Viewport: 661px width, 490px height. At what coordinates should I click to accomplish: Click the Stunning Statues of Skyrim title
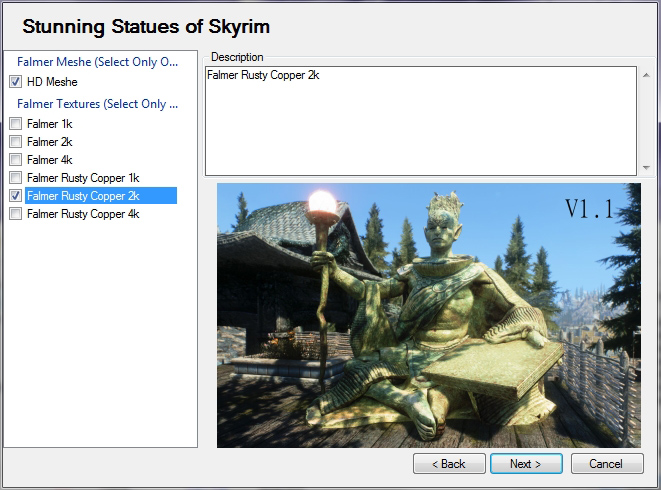[146, 27]
